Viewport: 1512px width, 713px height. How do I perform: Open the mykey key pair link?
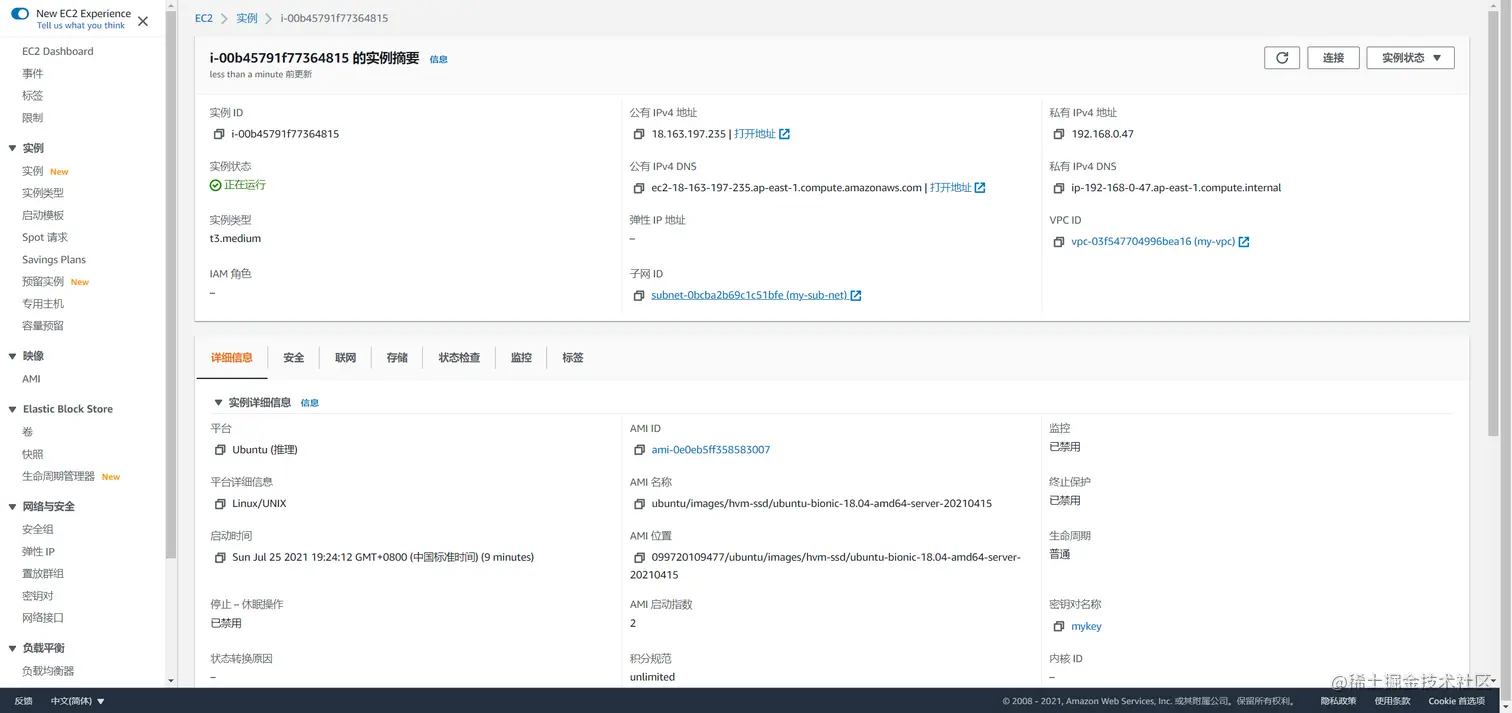tap(1086, 627)
